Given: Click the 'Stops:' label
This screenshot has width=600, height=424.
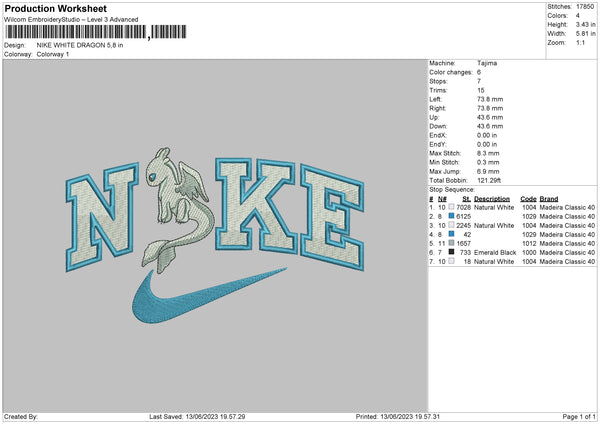Looking at the screenshot, I should coord(438,81).
